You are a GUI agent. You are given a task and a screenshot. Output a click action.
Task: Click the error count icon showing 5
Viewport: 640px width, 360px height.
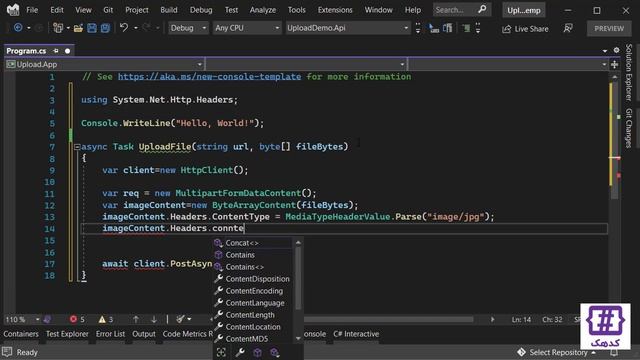coord(73,319)
